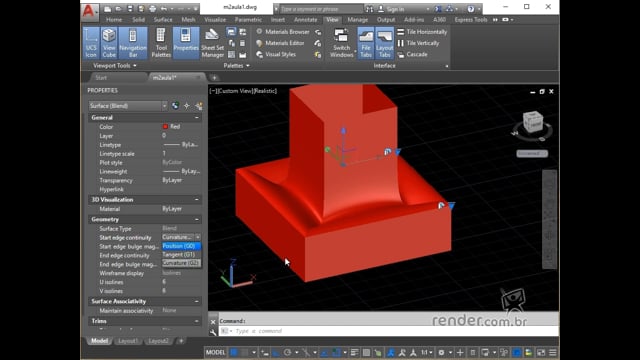
Task: Open the Materials Browser
Action: (x=282, y=32)
